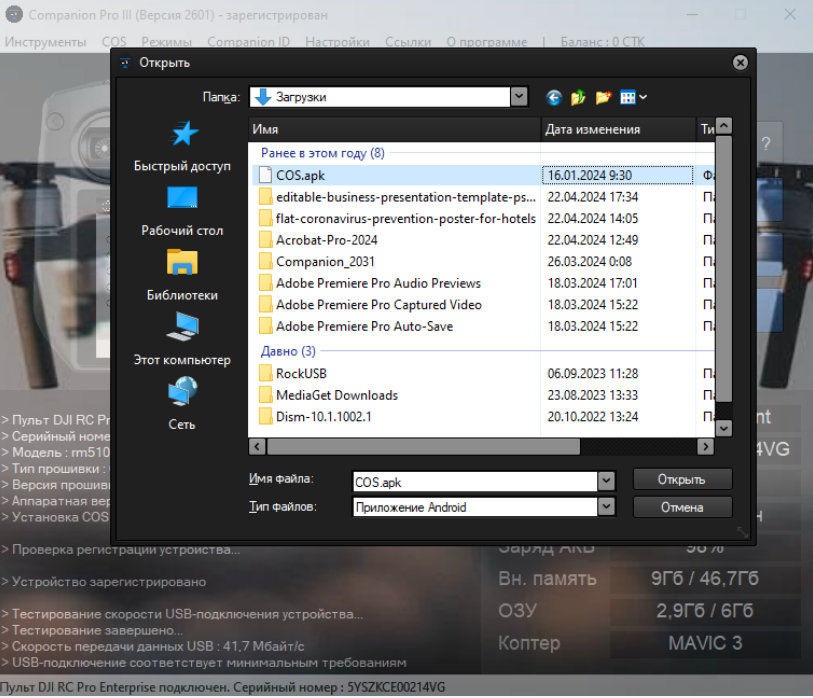
Task: Go up one folder level icon
Action: [x=578, y=97]
